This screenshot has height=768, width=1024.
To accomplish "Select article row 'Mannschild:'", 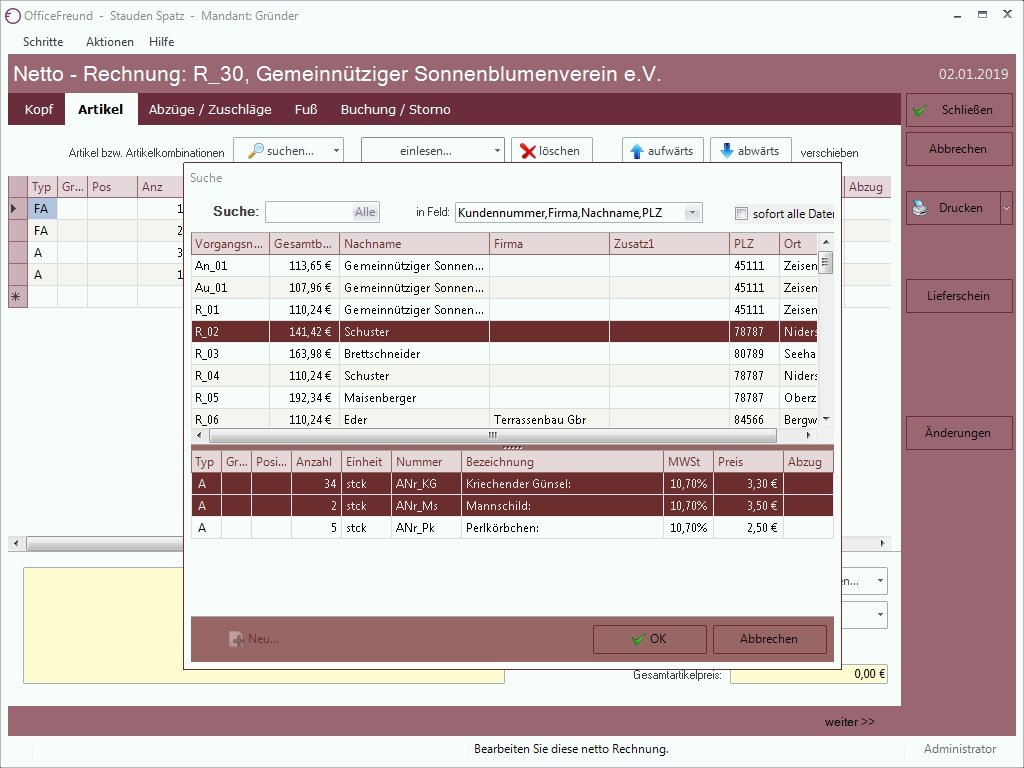I will [512, 506].
